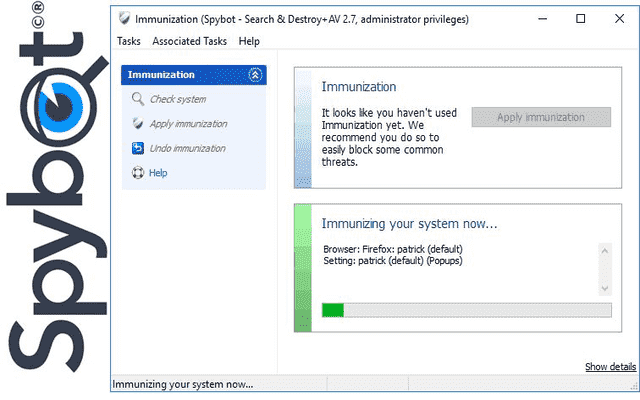Click the Apply immunization shield icon
Screen dimensions: 640x400
coord(138,123)
